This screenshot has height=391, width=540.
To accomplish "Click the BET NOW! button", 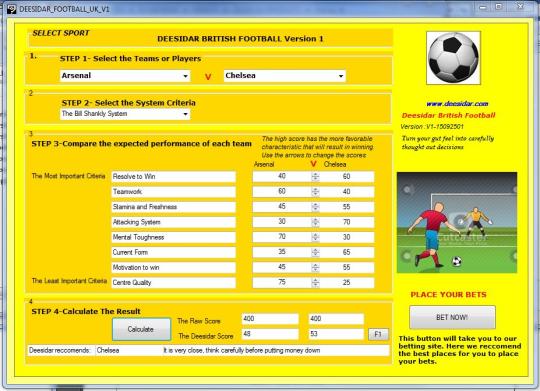I will 452,317.
